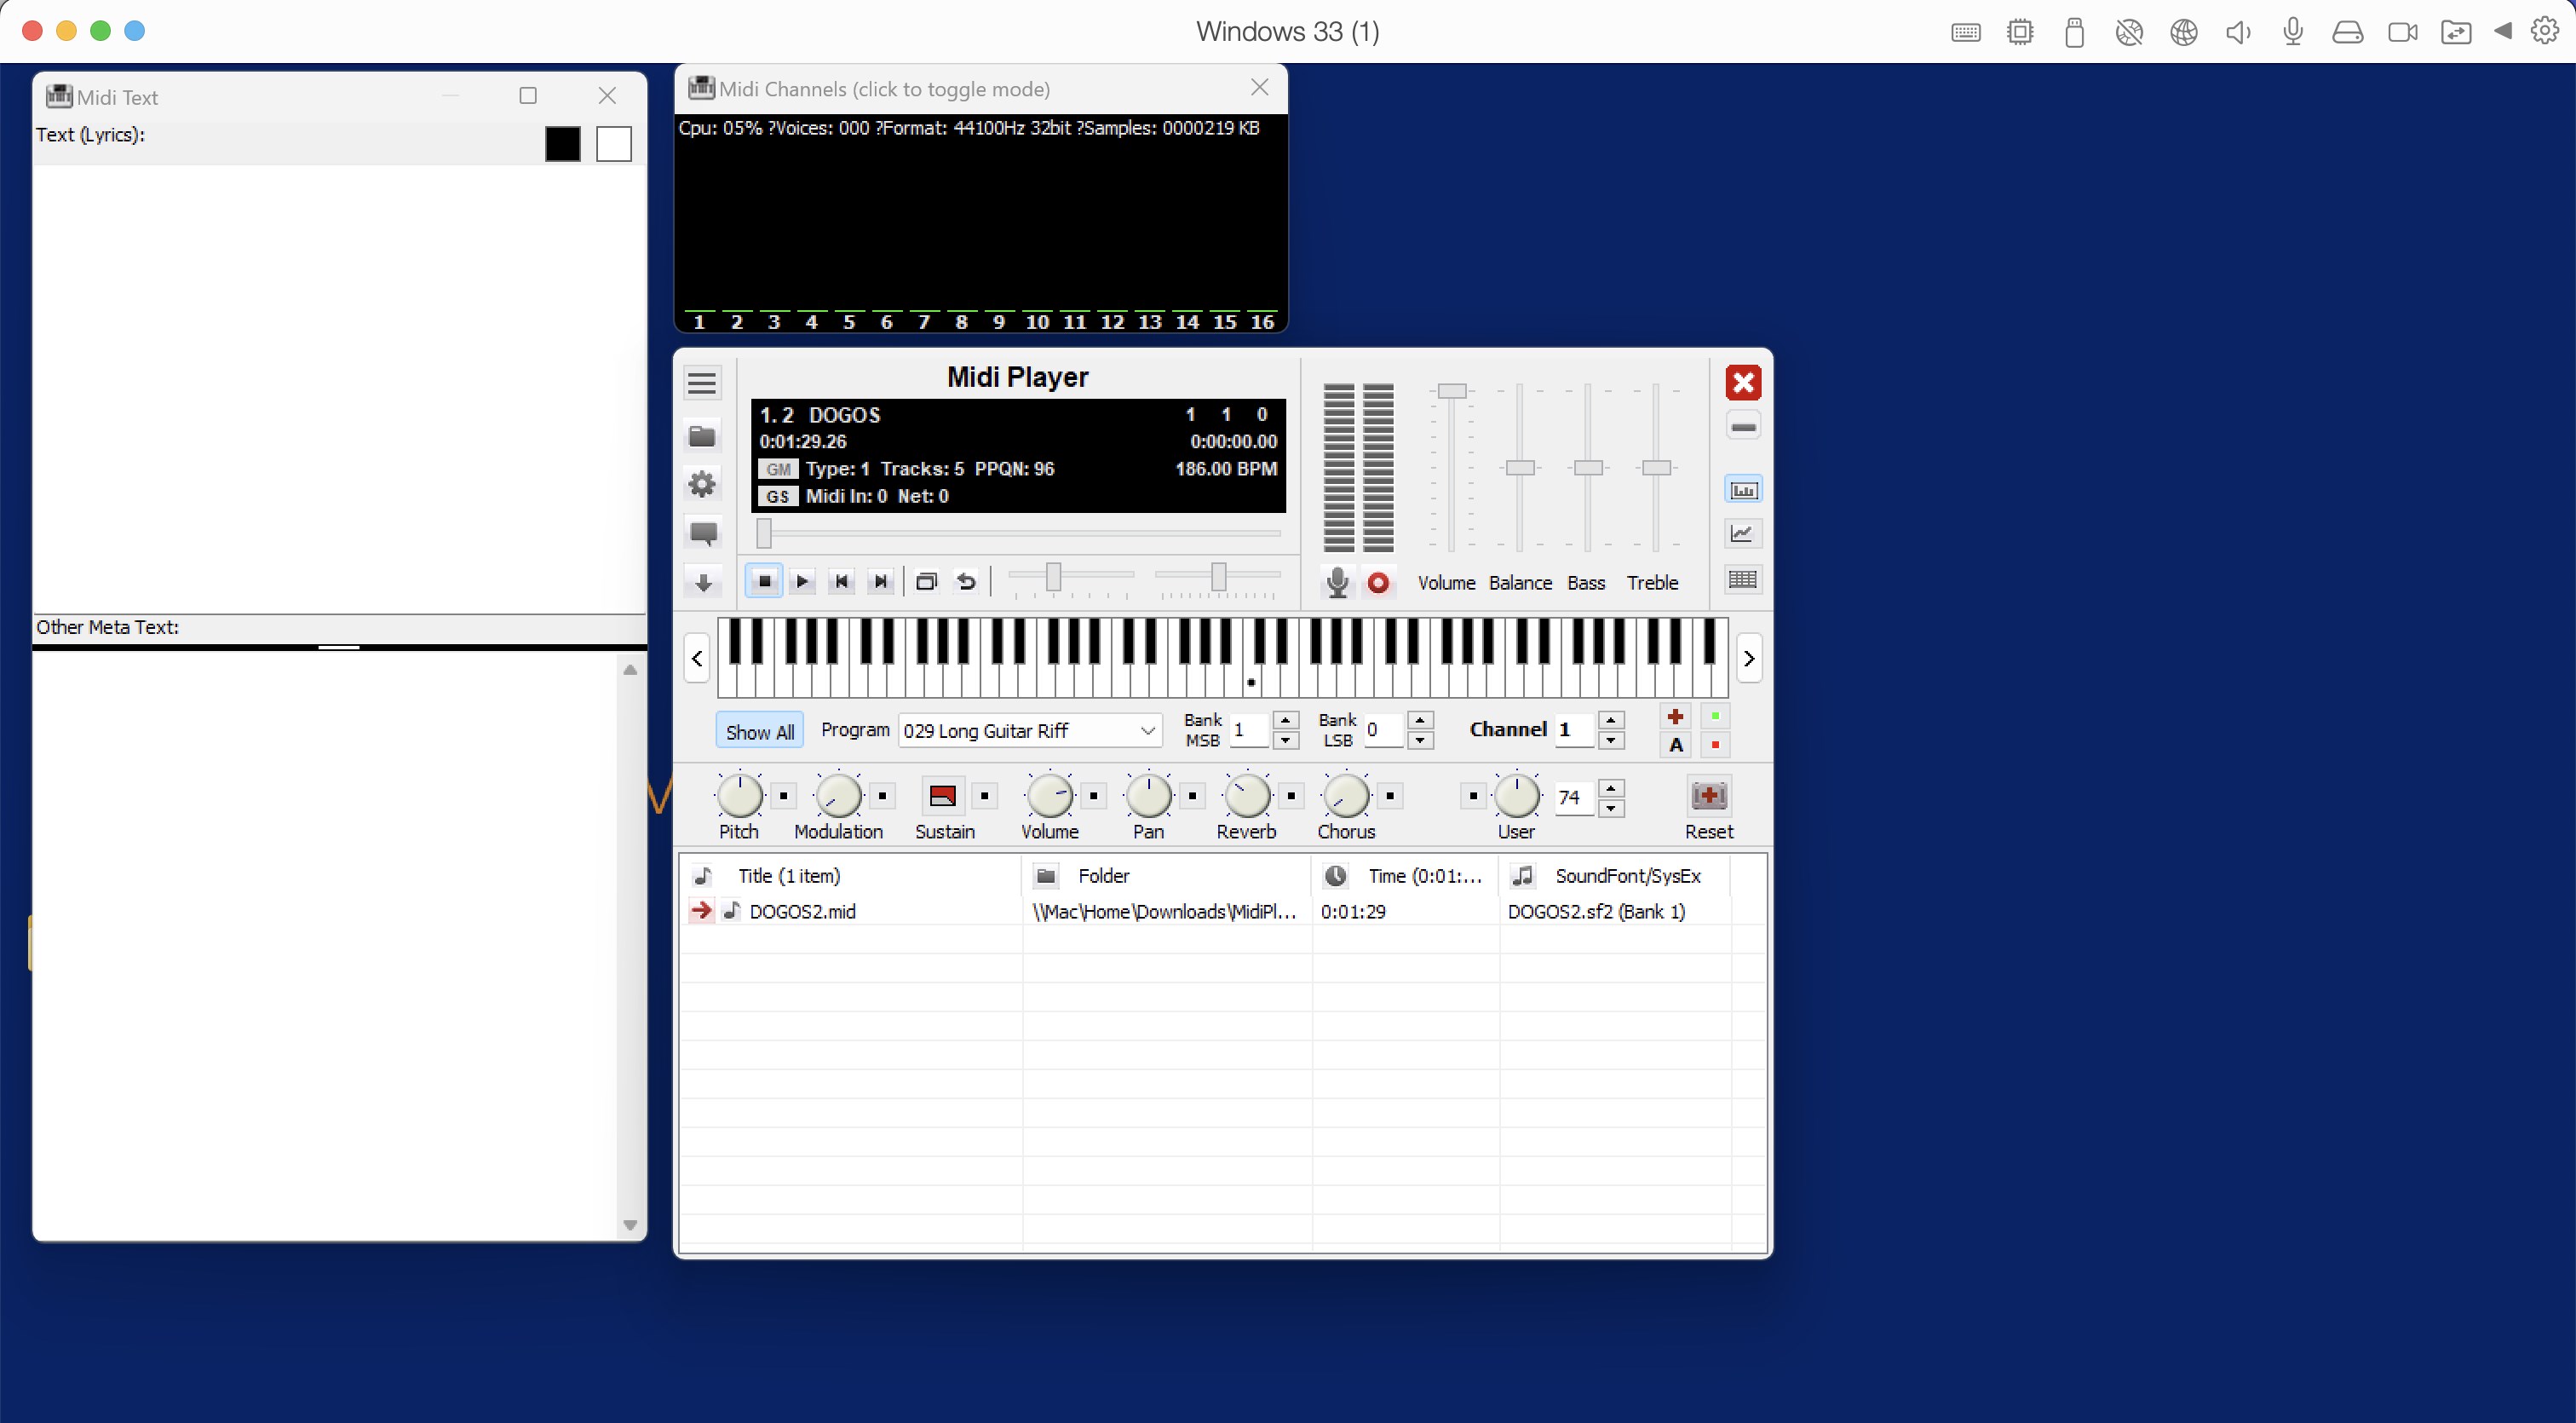2576x1423 pixels.
Task: Click the loop/repeat arrow icon
Action: pos(966,581)
